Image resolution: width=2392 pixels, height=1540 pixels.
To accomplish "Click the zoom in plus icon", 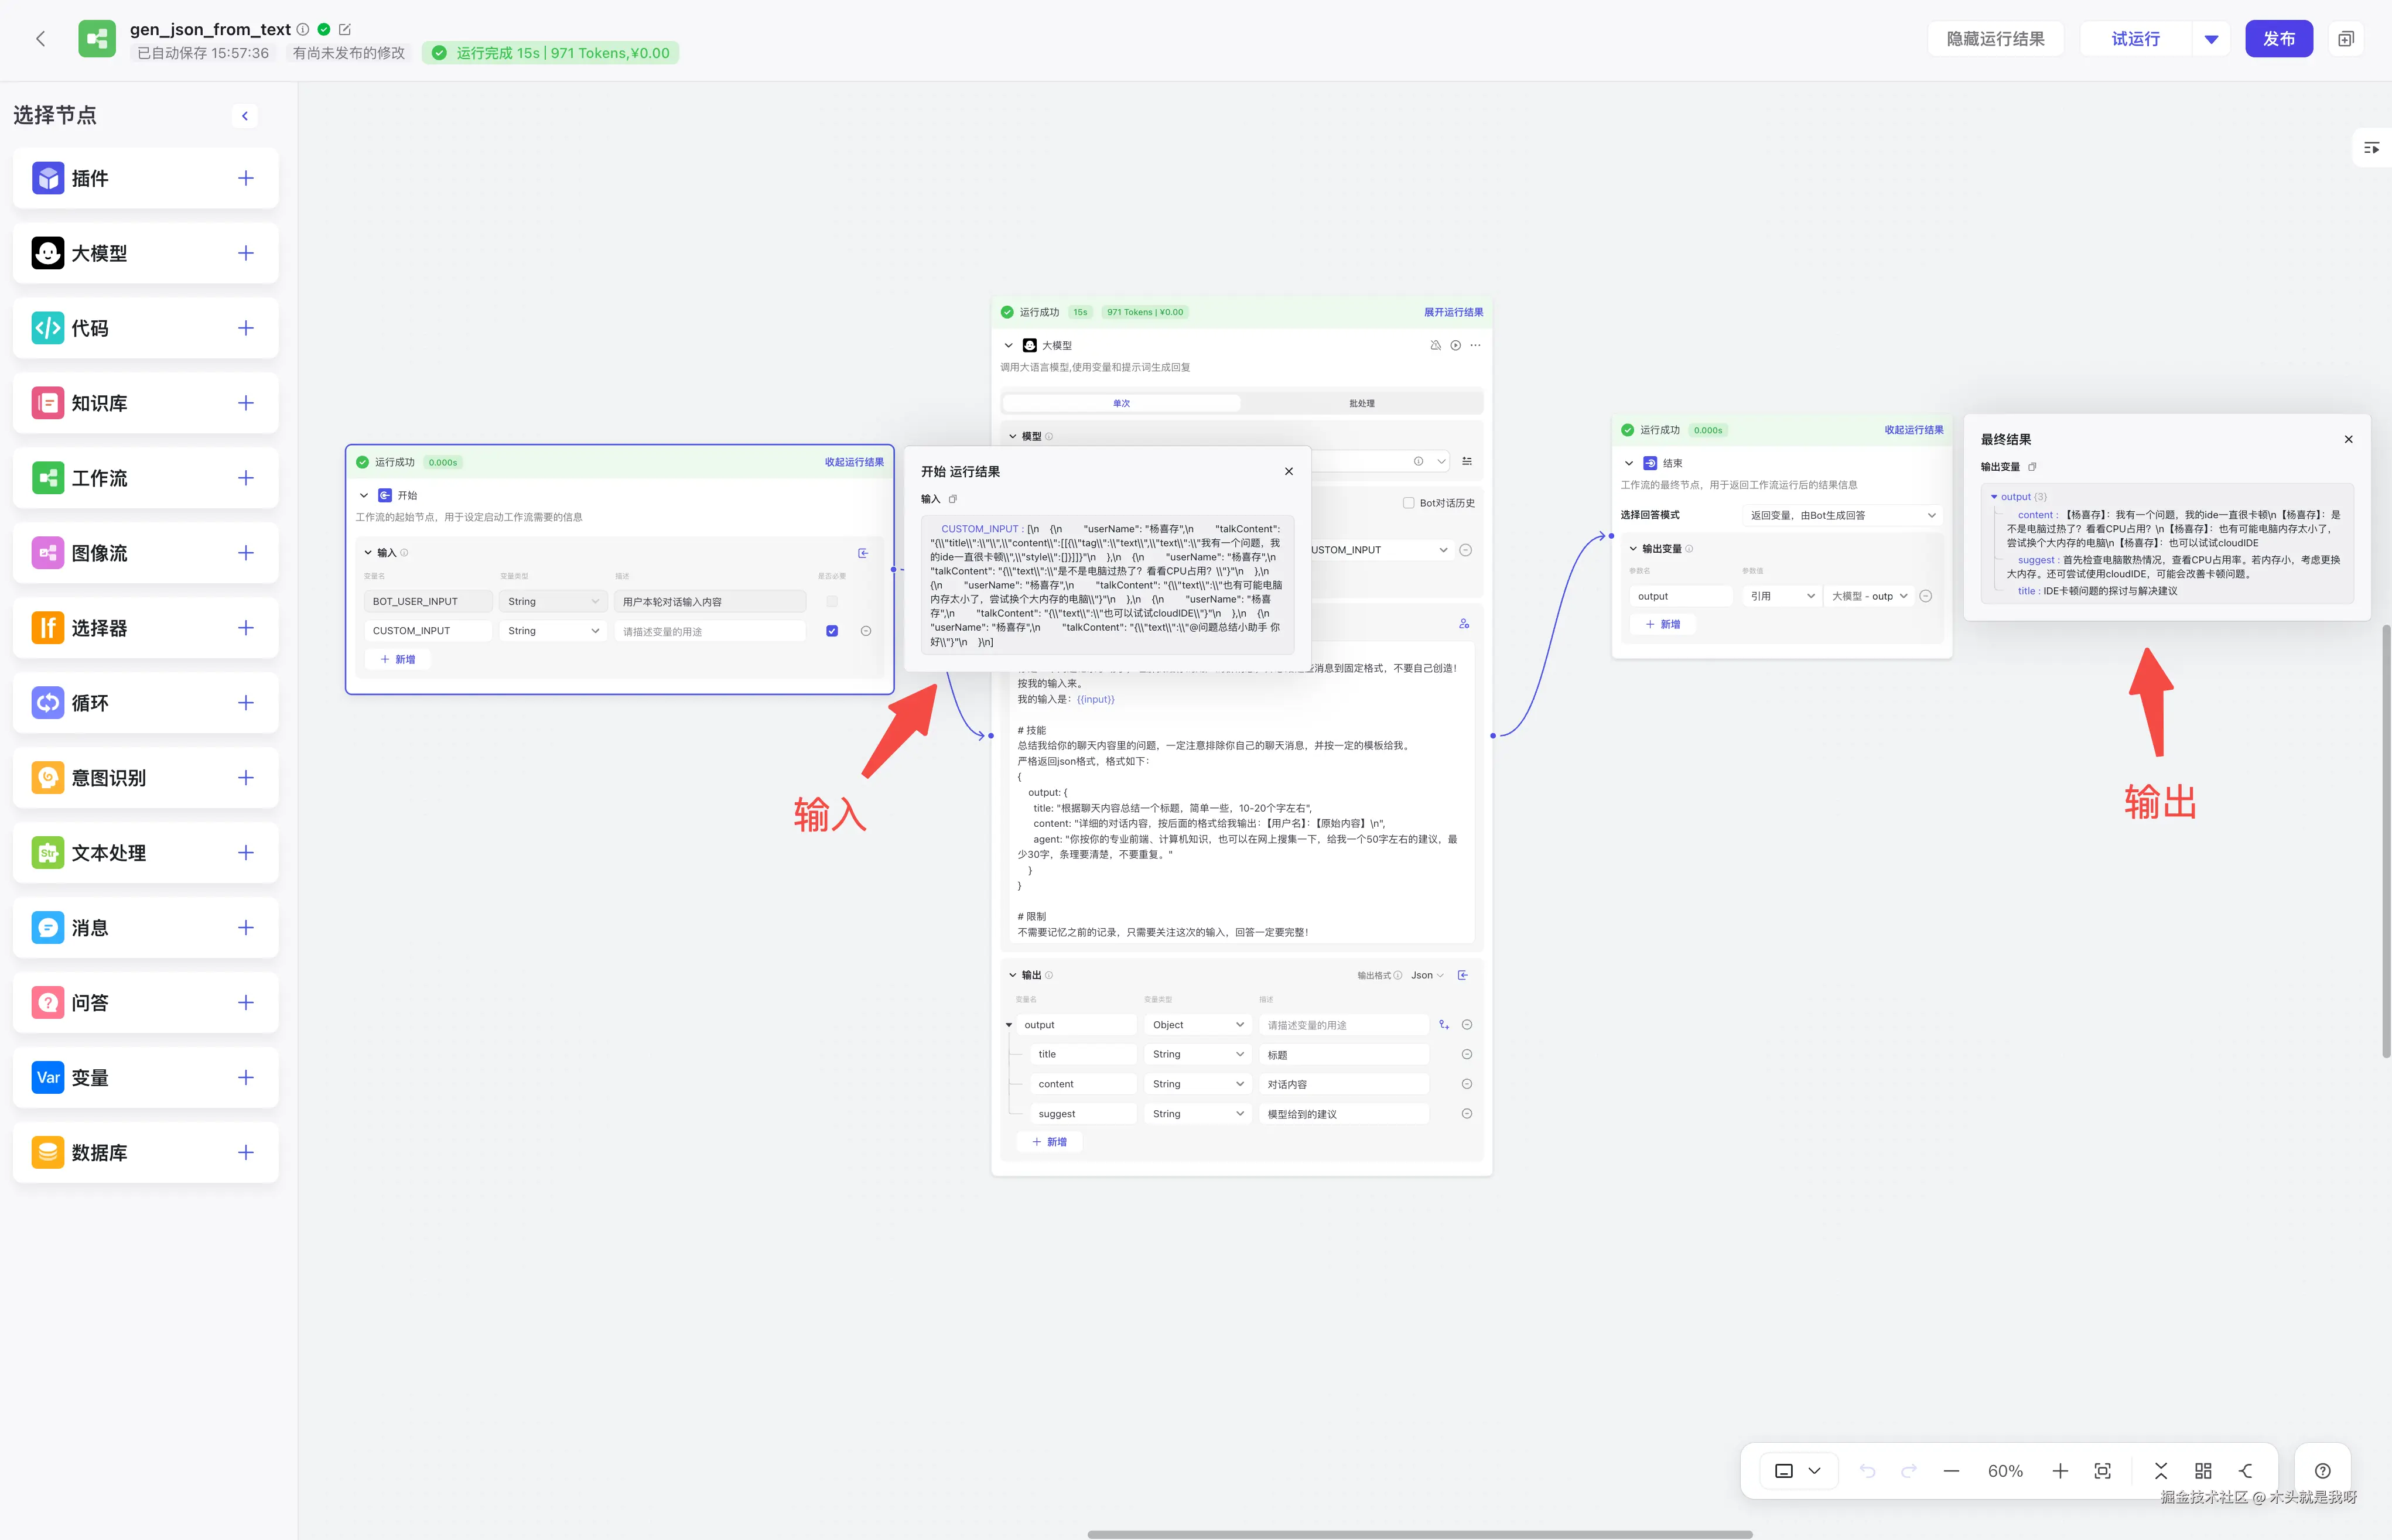I will (2060, 1471).
